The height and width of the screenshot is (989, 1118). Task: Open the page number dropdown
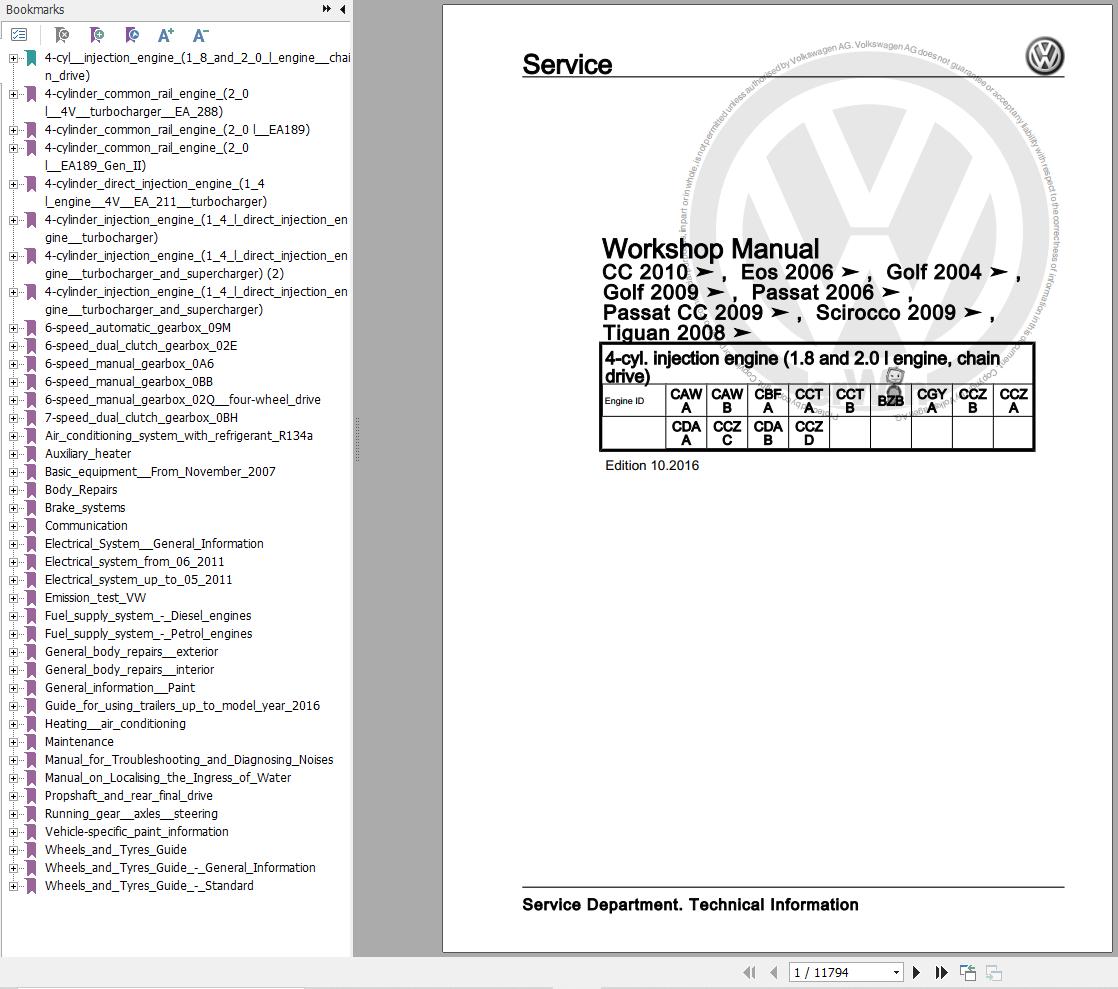896,971
